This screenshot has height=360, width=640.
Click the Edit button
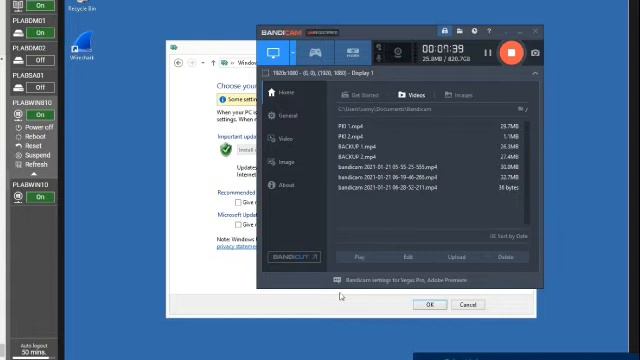[x=408, y=257]
